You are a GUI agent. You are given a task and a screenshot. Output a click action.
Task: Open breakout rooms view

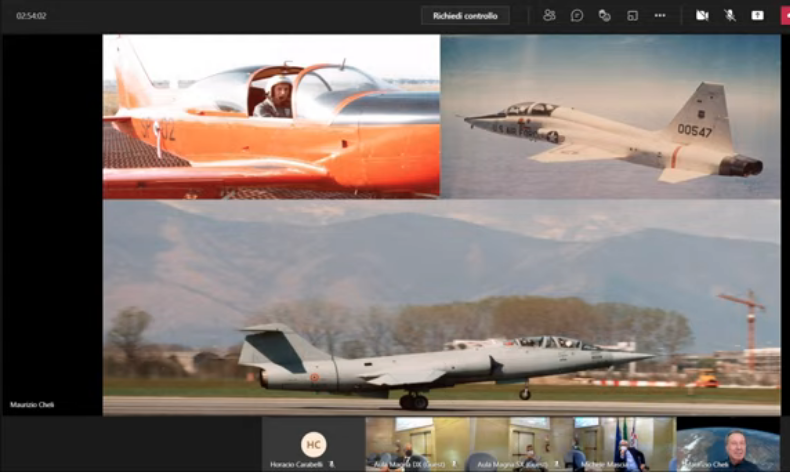pos(632,16)
